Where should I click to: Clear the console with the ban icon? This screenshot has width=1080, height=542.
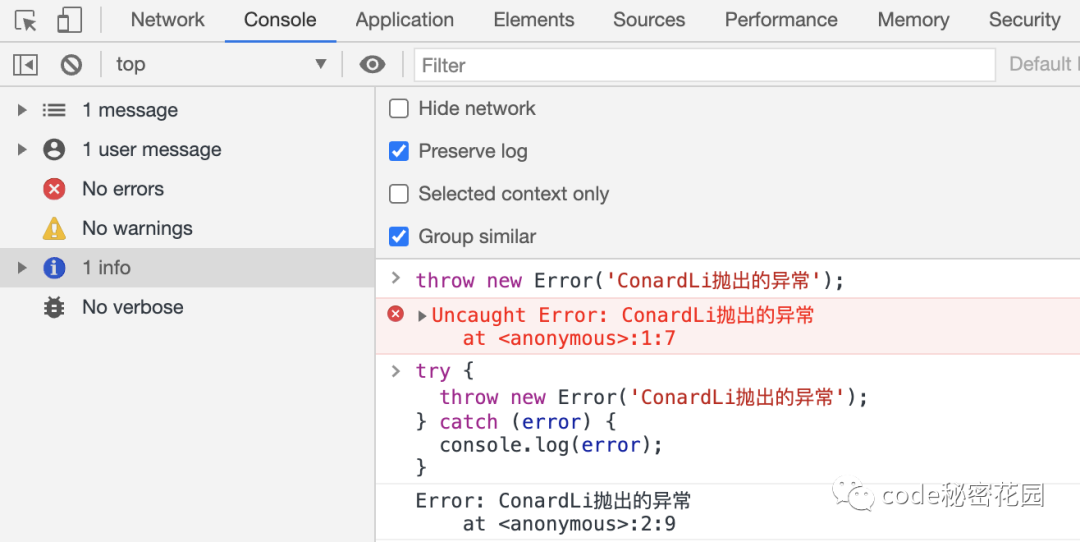(x=71, y=65)
